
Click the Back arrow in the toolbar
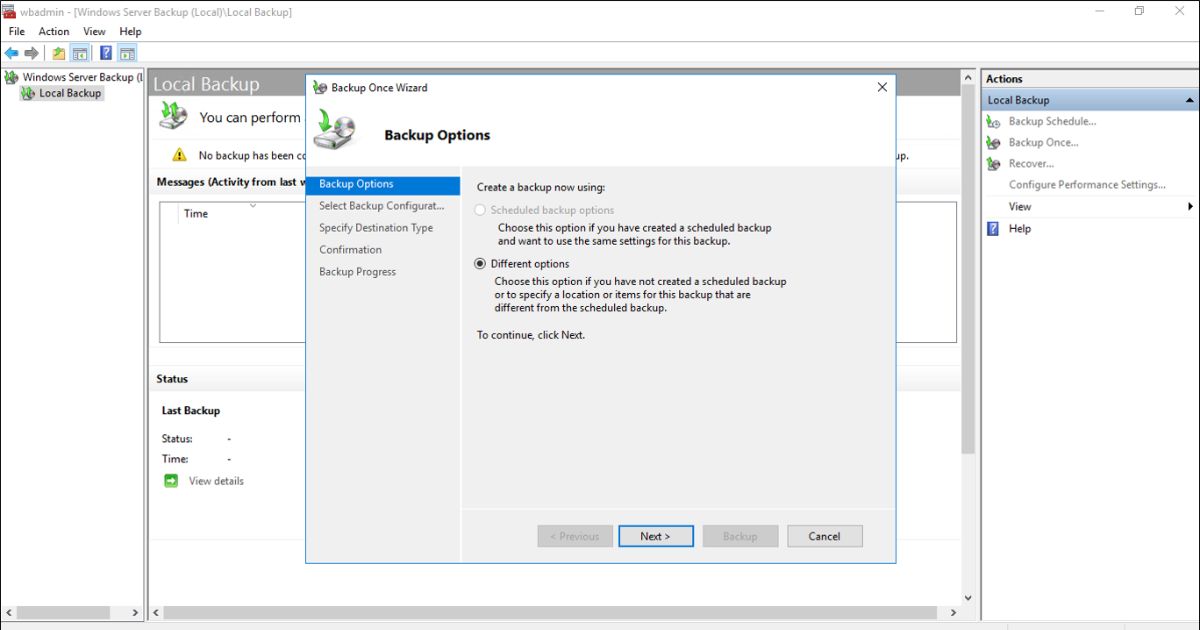pyautogui.click(x=12, y=53)
